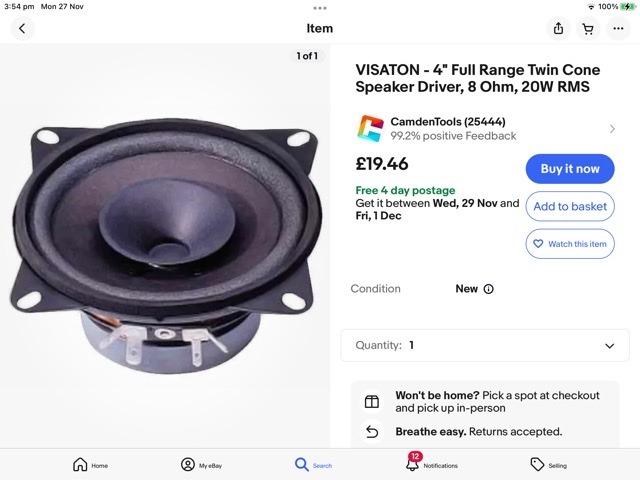The width and height of the screenshot is (640, 480).
Task: Toggle Watch this item heart button
Action: pos(570,244)
